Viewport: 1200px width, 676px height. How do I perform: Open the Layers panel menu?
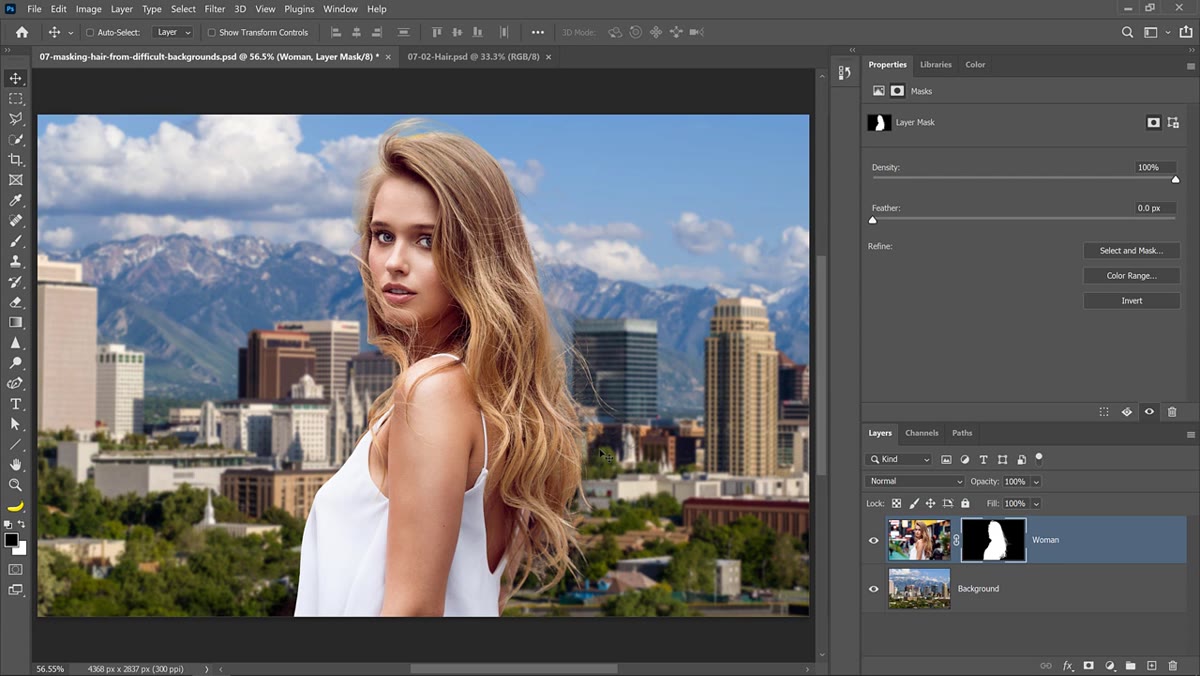[x=1190, y=434]
